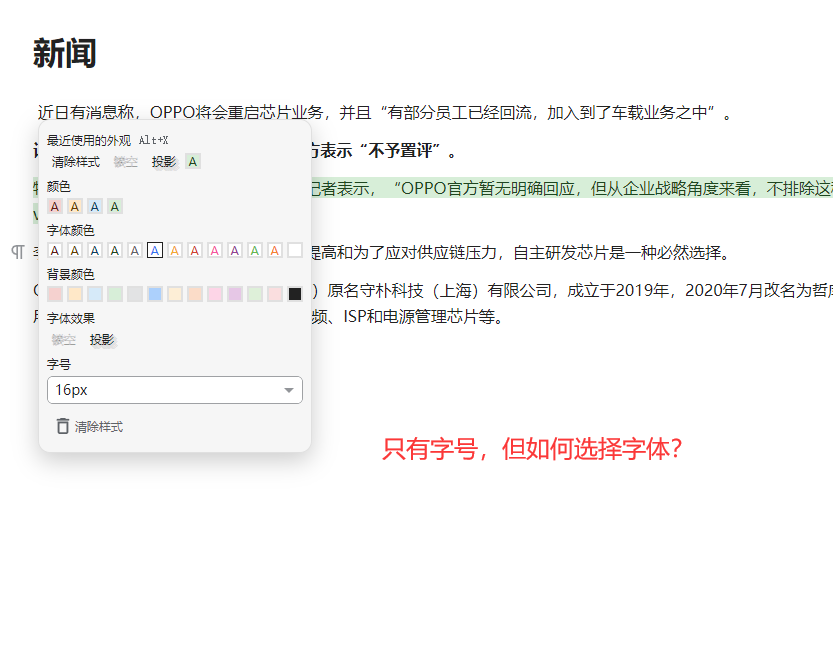Select the outlined bright blue A font color
The image size is (833, 658).
pyautogui.click(x=155, y=250)
